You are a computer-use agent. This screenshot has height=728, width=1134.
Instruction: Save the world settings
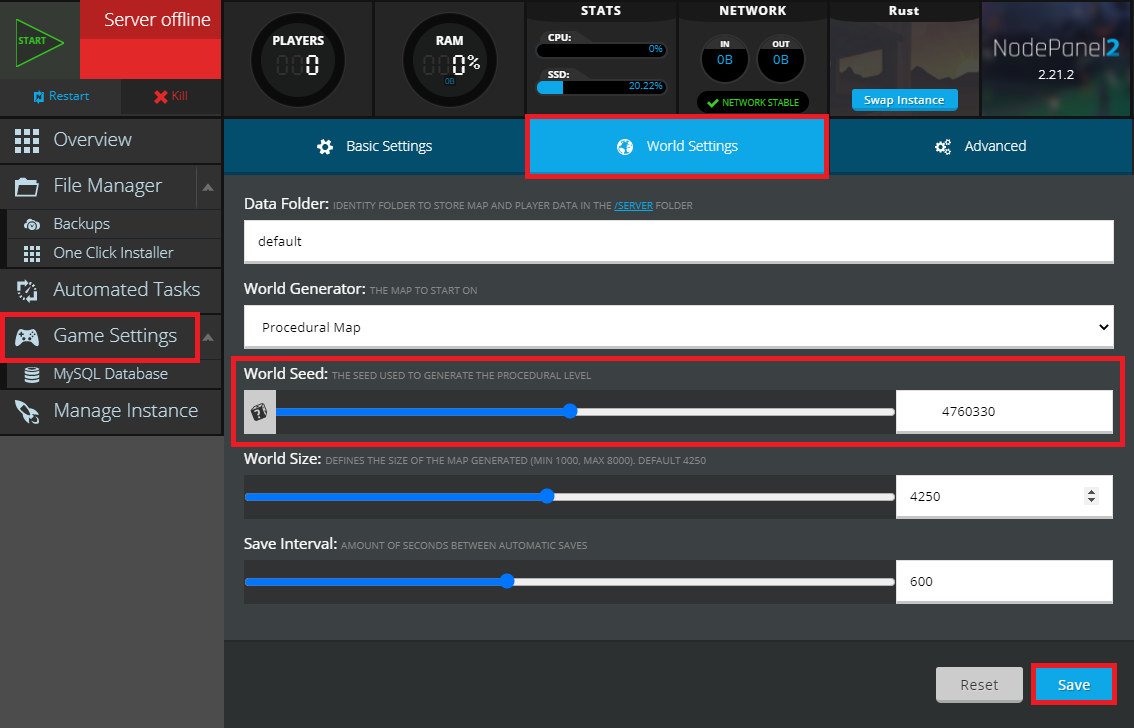click(x=1073, y=685)
